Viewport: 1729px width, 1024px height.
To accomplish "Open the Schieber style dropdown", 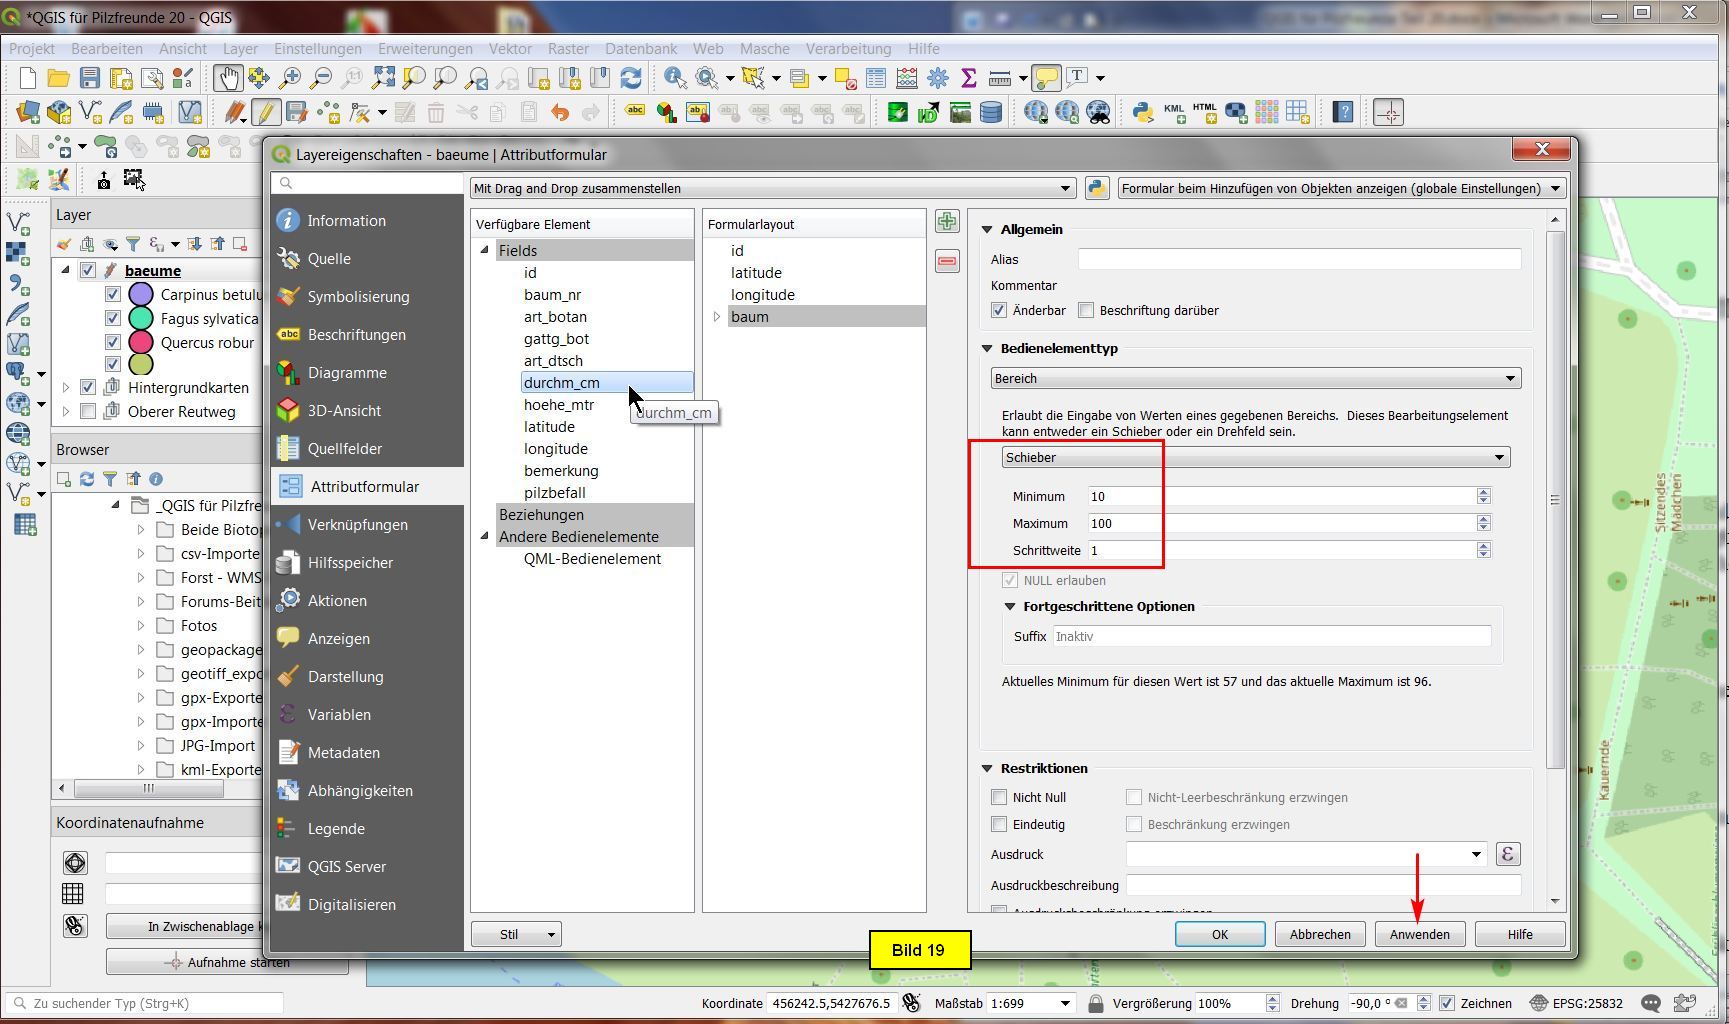I will click(1255, 457).
